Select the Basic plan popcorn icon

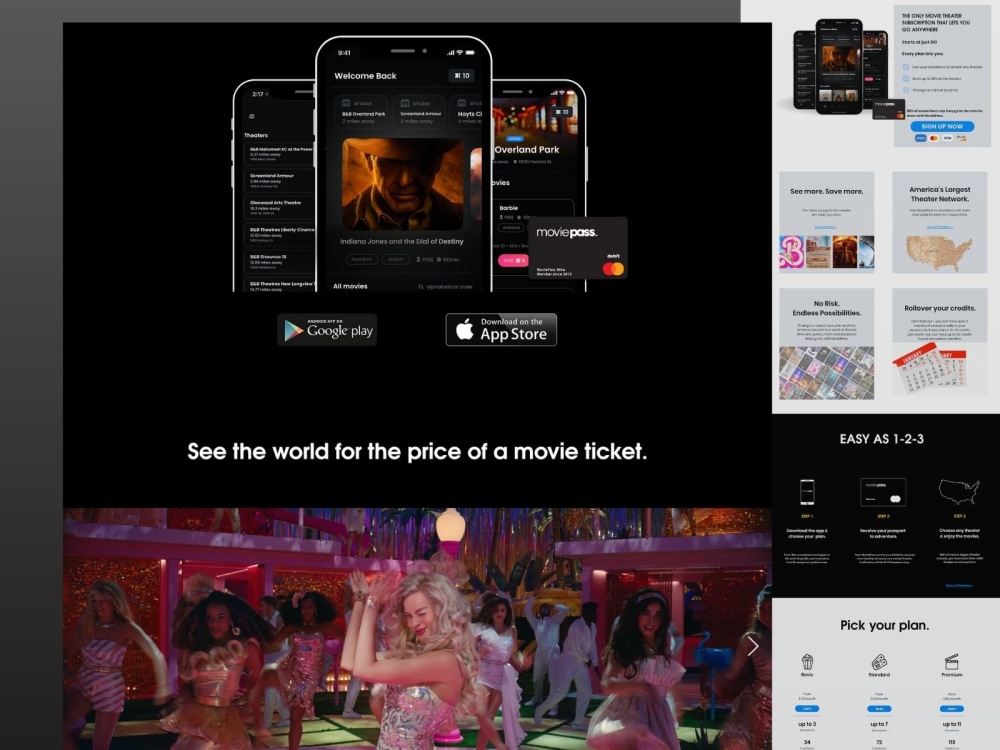807,663
